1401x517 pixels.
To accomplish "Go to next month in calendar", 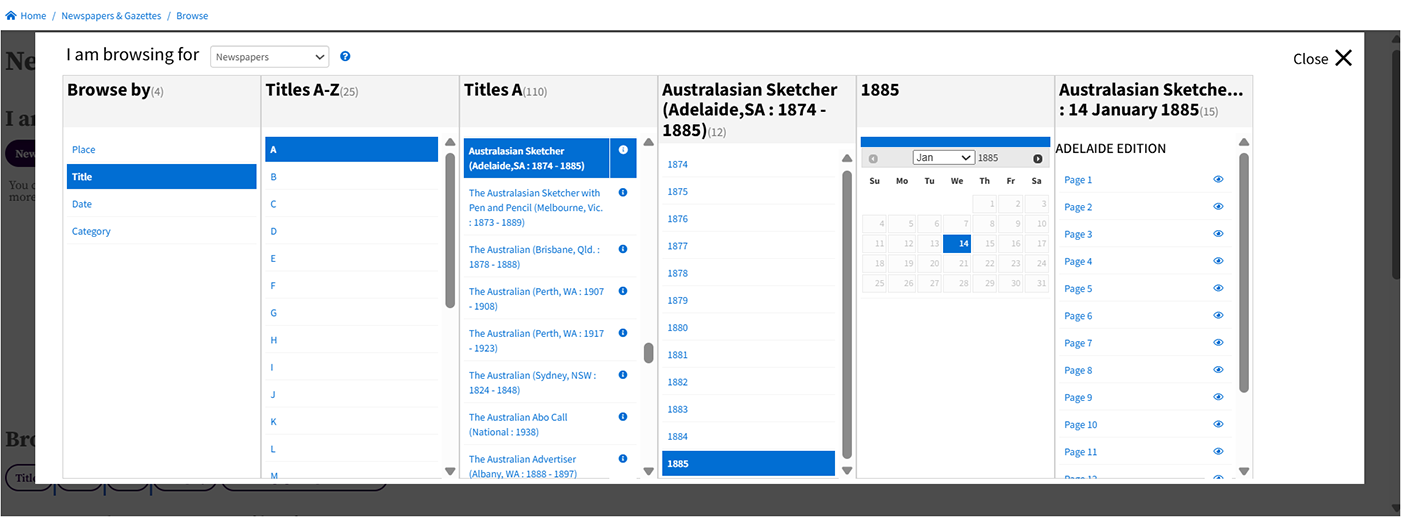I will tap(1037, 159).
